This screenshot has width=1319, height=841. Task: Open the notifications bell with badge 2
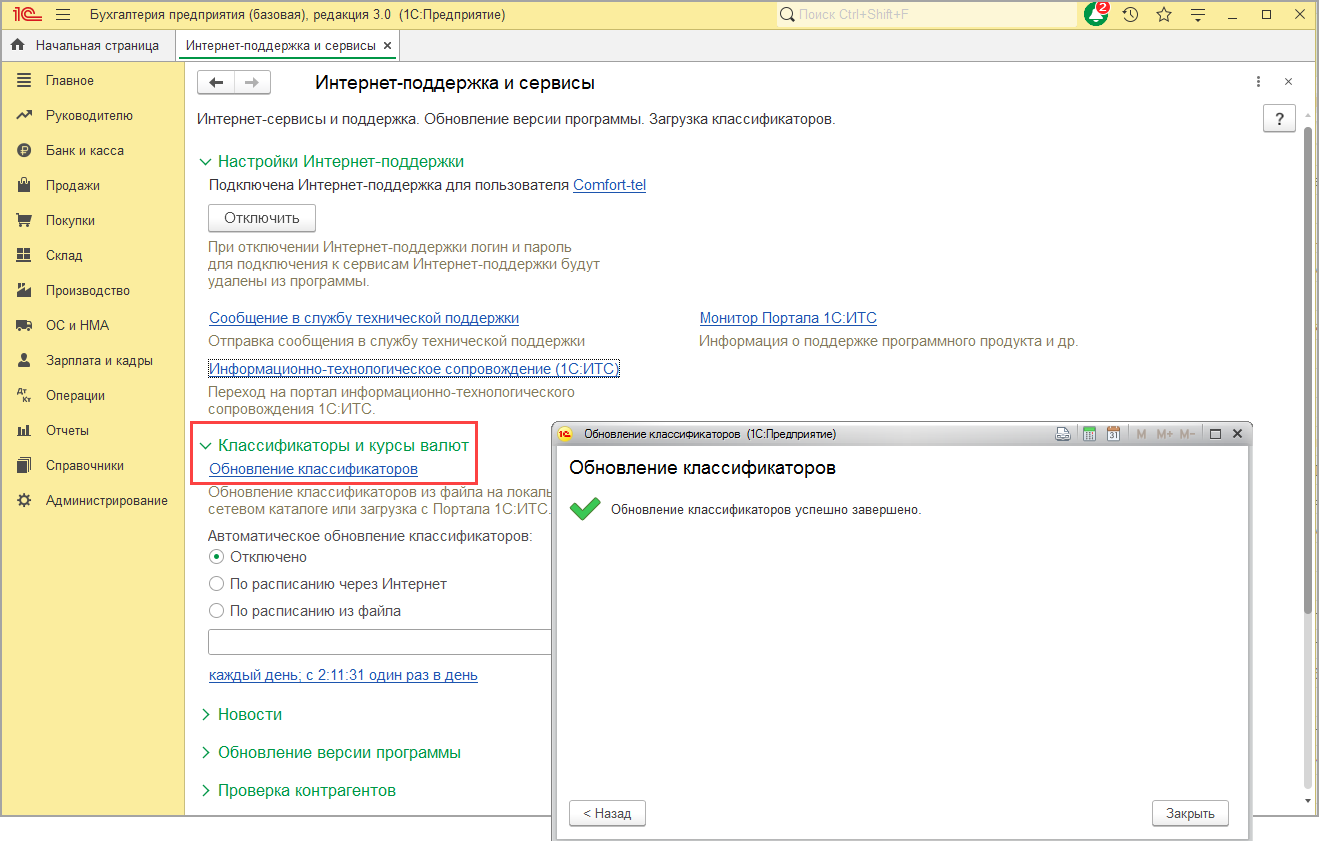(1097, 14)
